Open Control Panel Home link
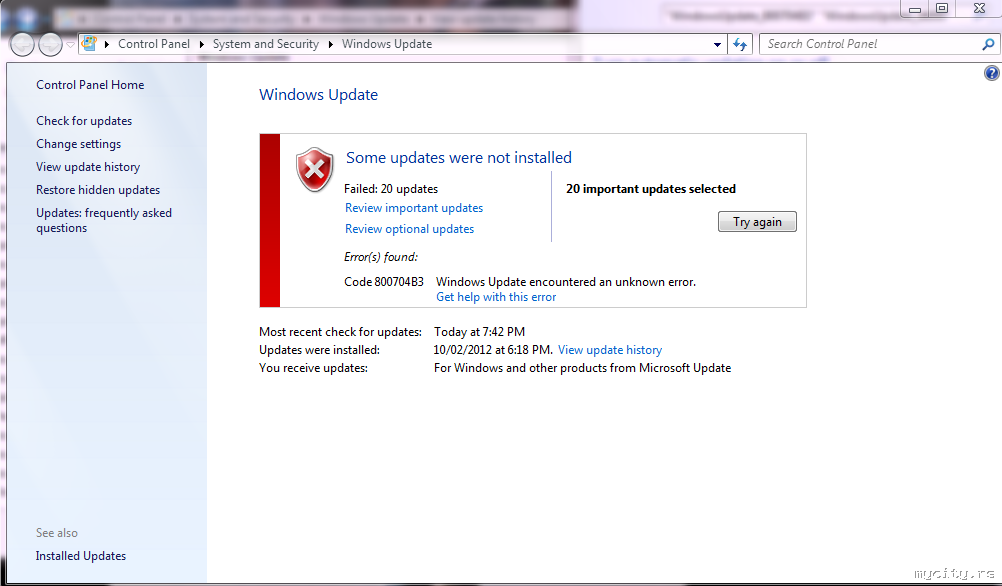 point(90,85)
